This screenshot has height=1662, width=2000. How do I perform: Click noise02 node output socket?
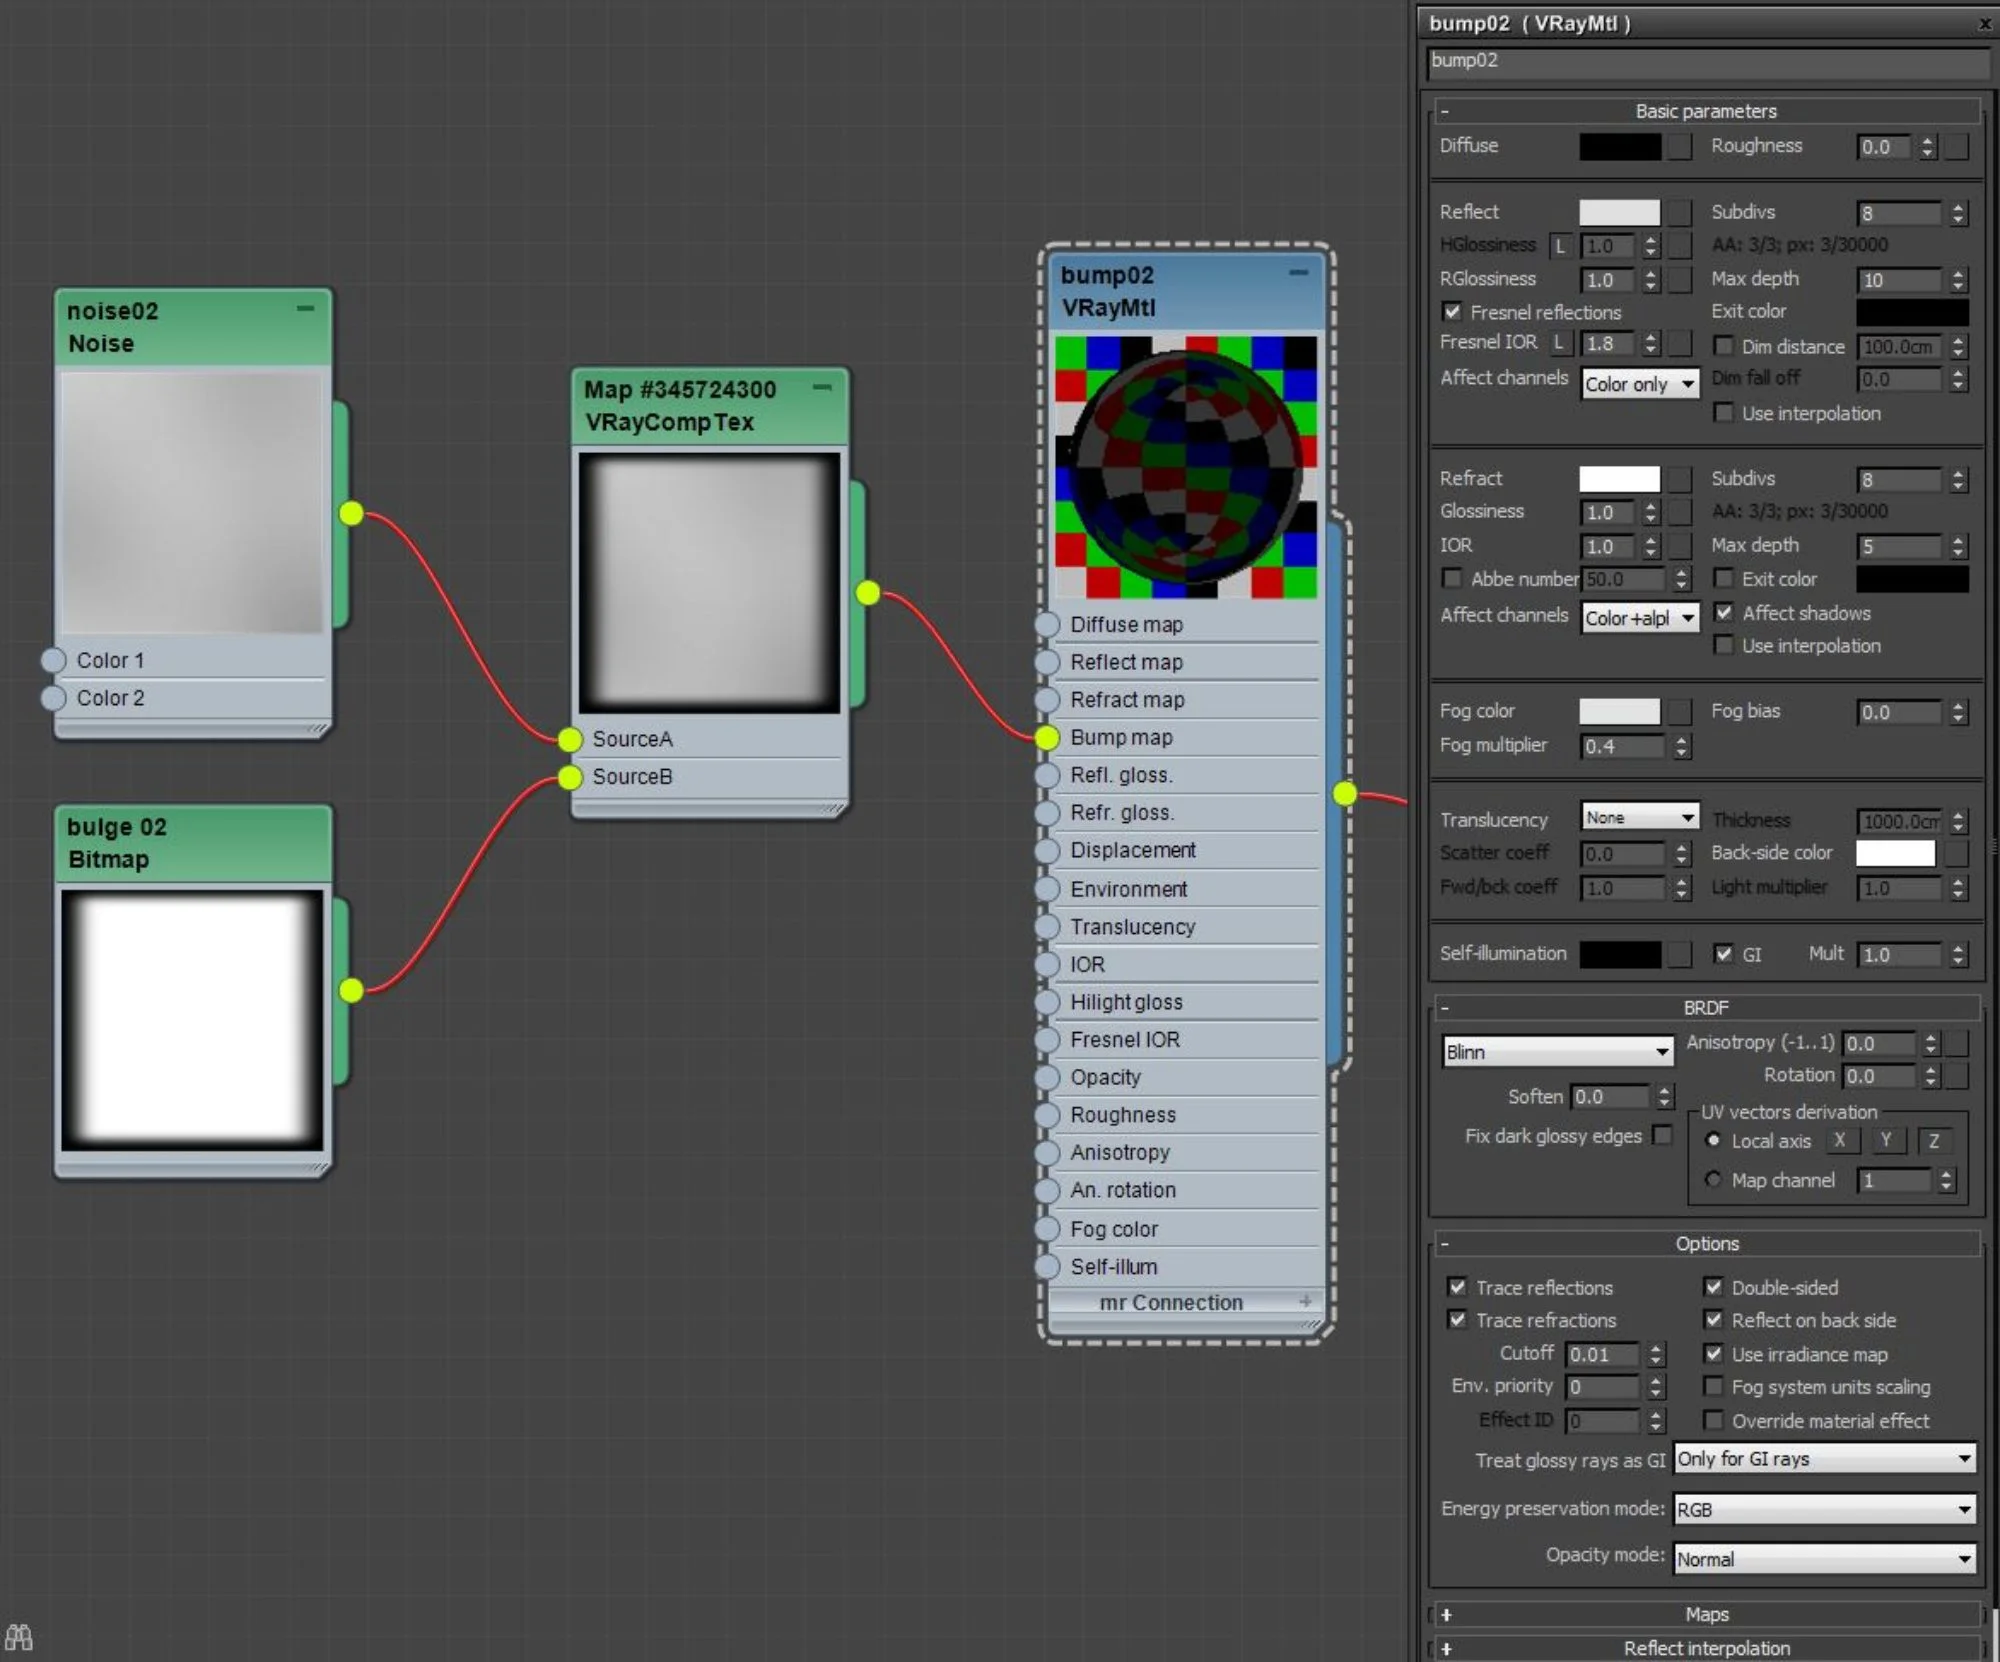[x=351, y=513]
